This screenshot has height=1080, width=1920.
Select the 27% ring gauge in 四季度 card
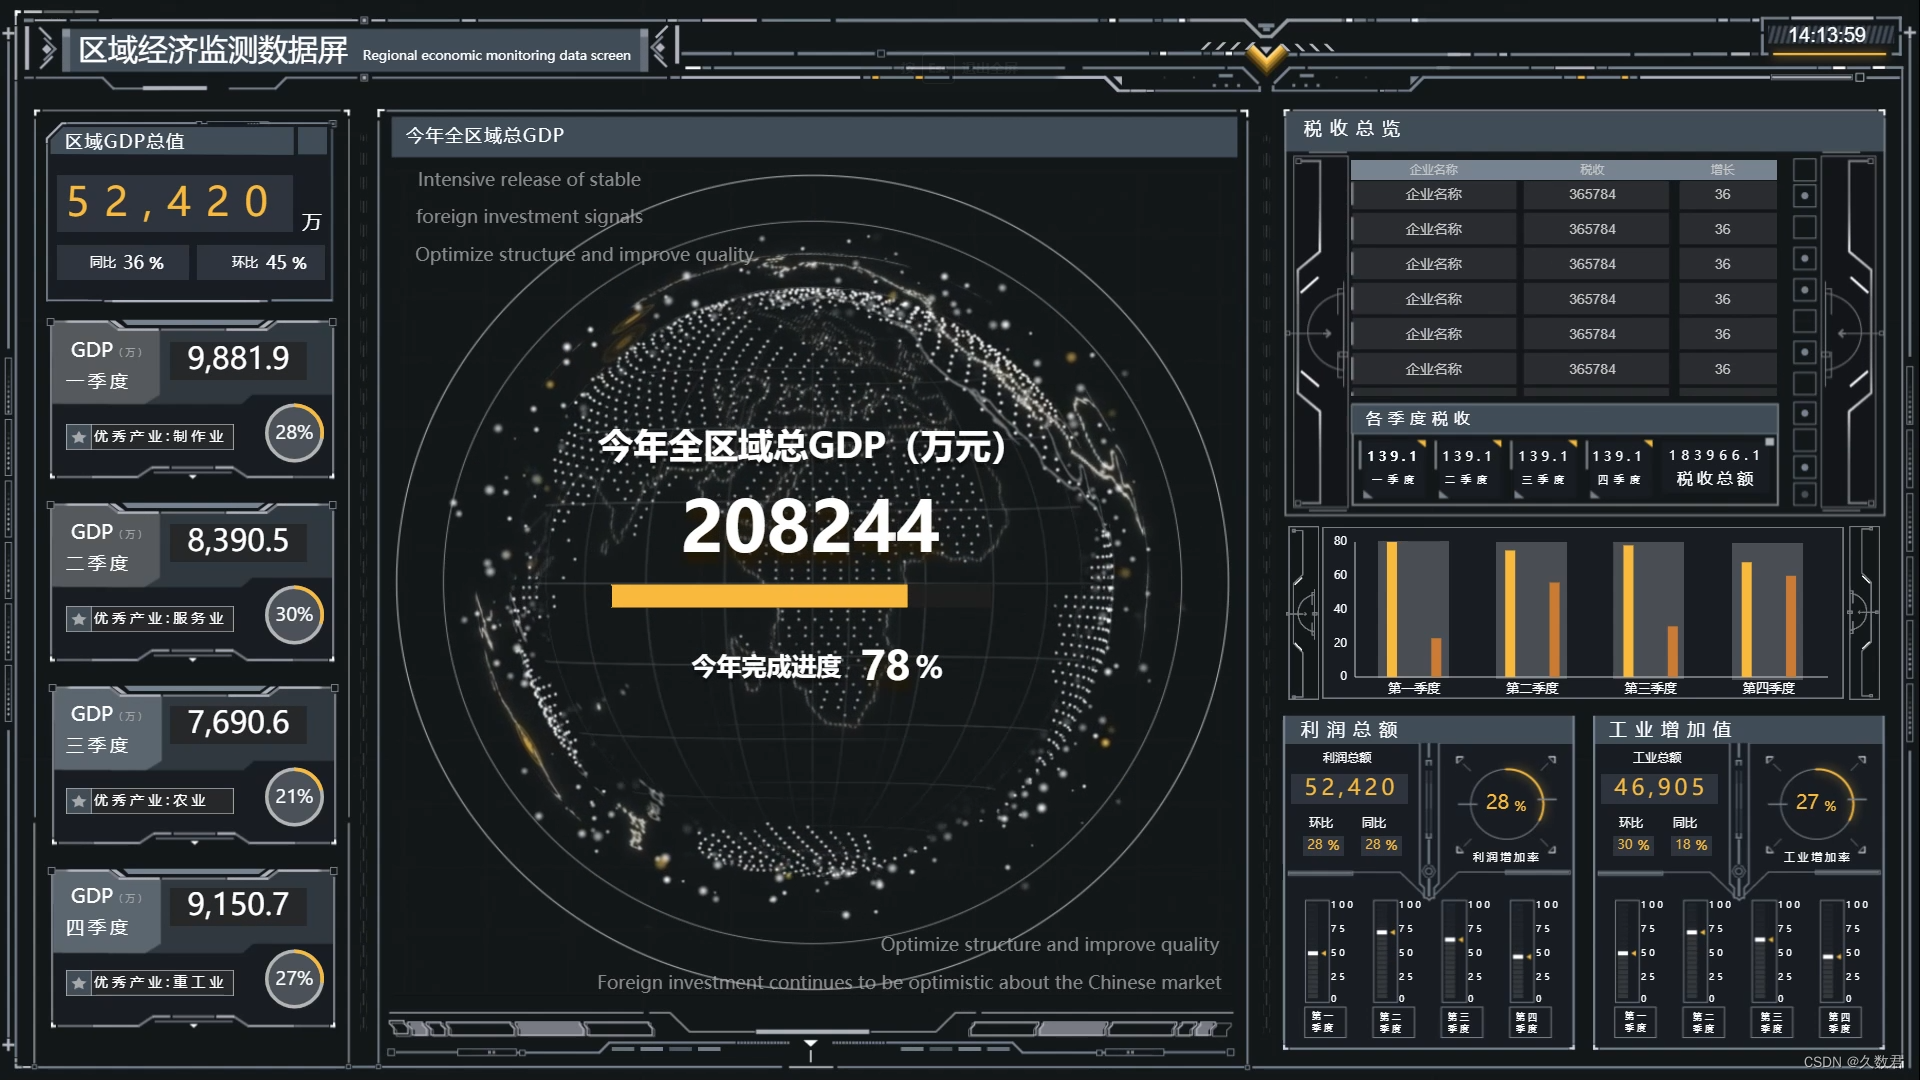[x=294, y=979]
